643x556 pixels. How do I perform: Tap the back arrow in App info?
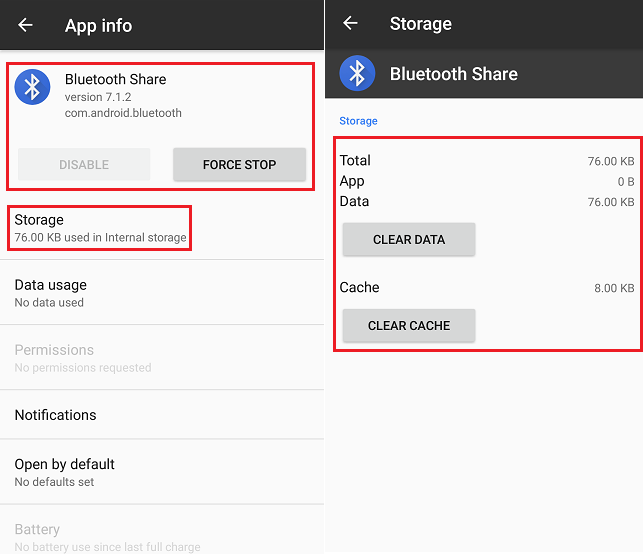(x=25, y=25)
